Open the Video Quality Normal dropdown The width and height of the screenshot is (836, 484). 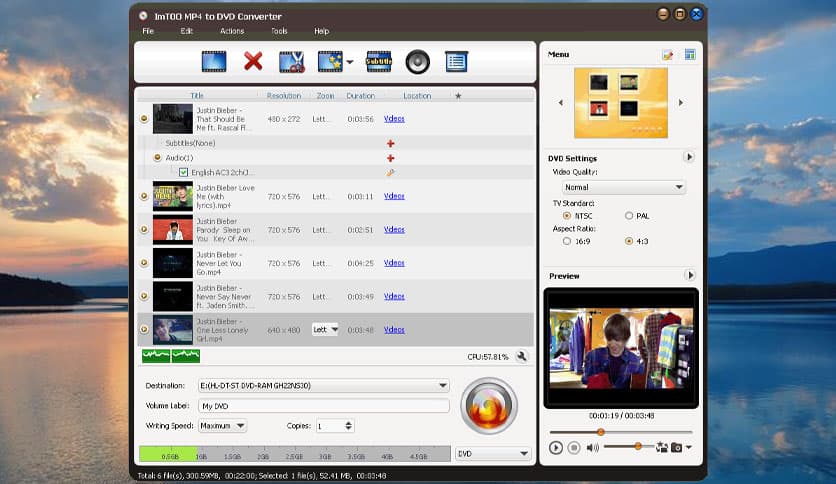623,187
